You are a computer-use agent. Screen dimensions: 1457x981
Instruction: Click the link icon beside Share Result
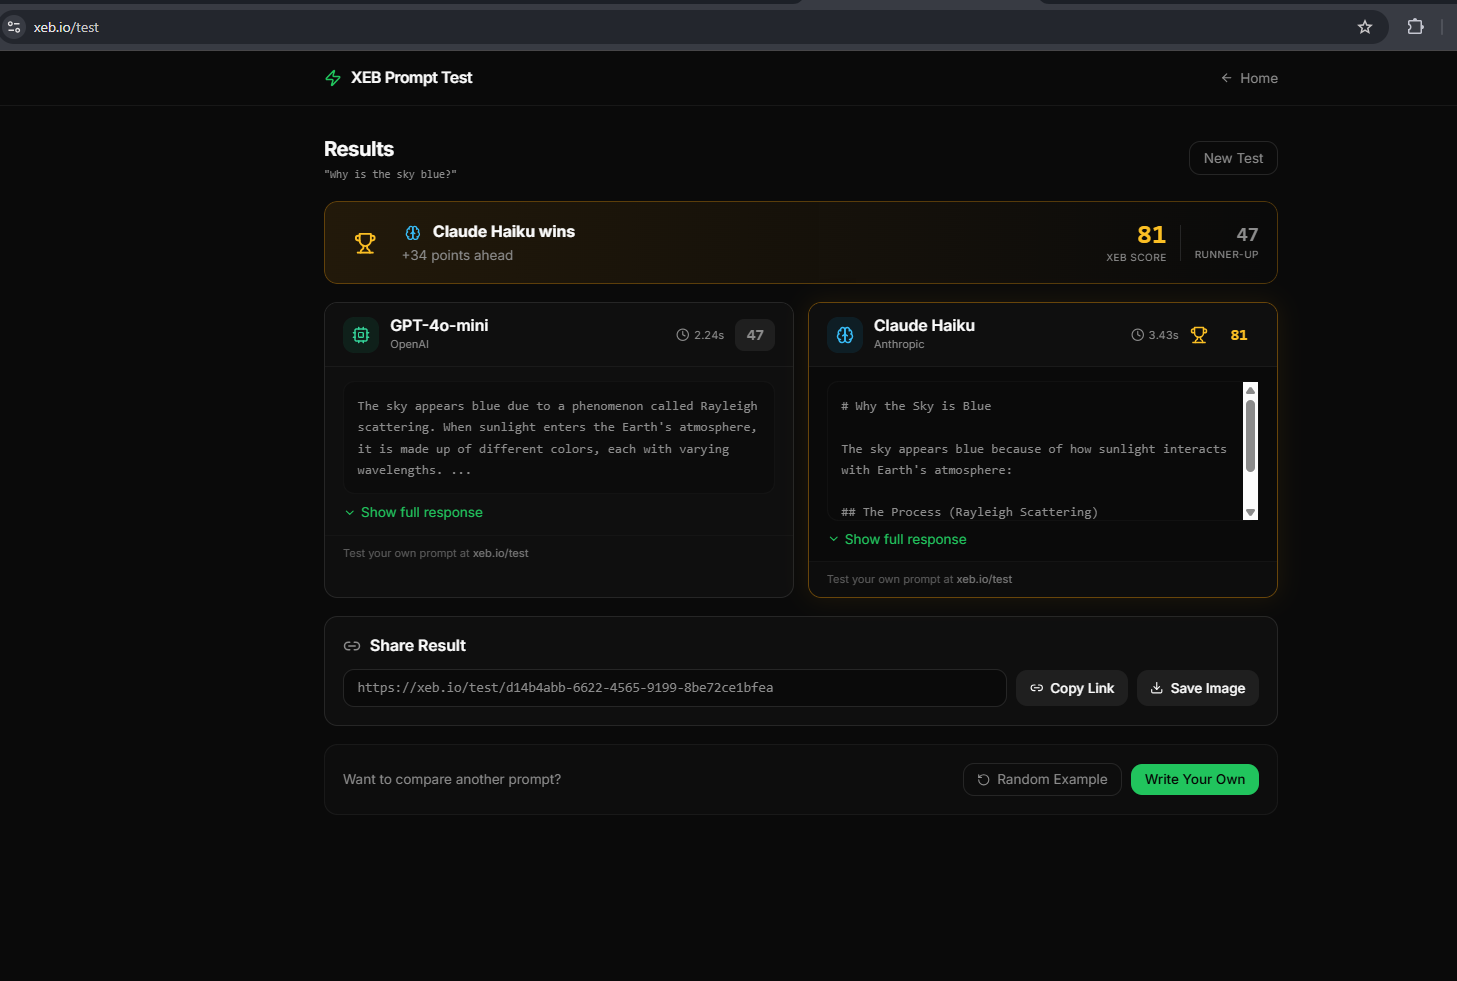pyautogui.click(x=351, y=645)
